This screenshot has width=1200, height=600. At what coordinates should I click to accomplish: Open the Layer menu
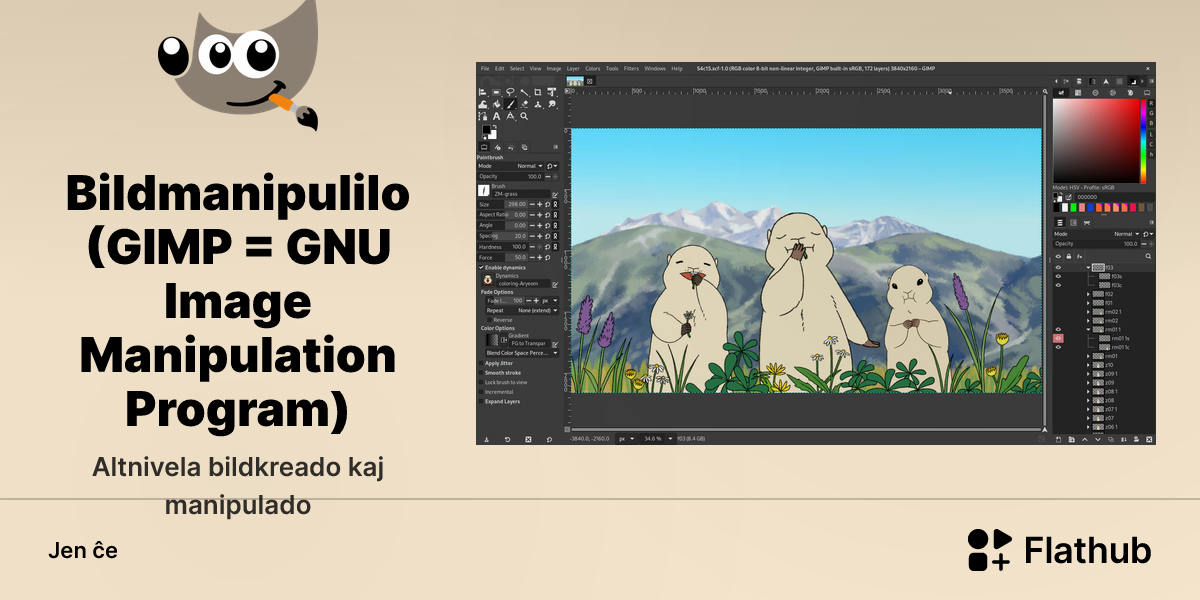click(573, 69)
